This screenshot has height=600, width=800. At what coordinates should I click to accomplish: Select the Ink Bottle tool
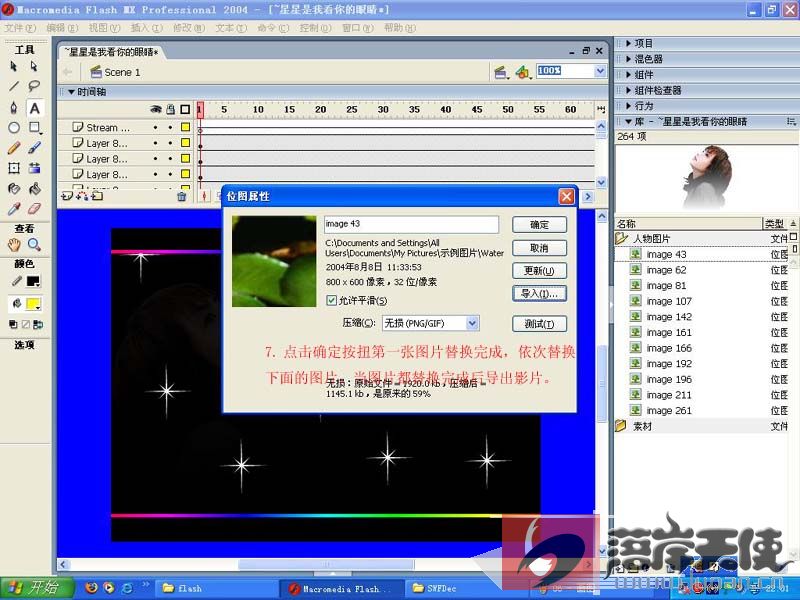14,189
